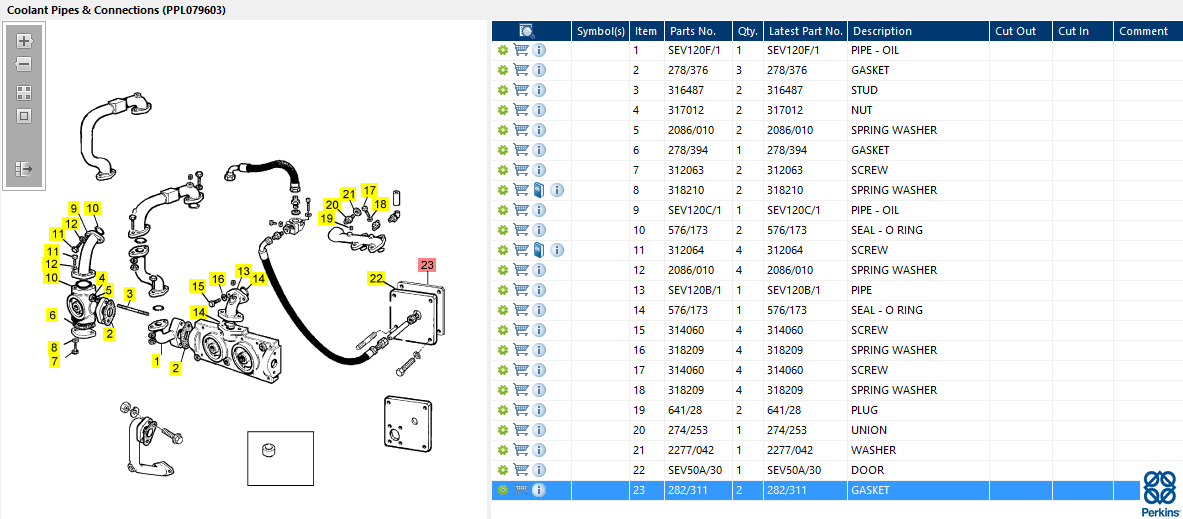Open info for SCREW 312063
The image size is (1183, 519).
coord(539,170)
